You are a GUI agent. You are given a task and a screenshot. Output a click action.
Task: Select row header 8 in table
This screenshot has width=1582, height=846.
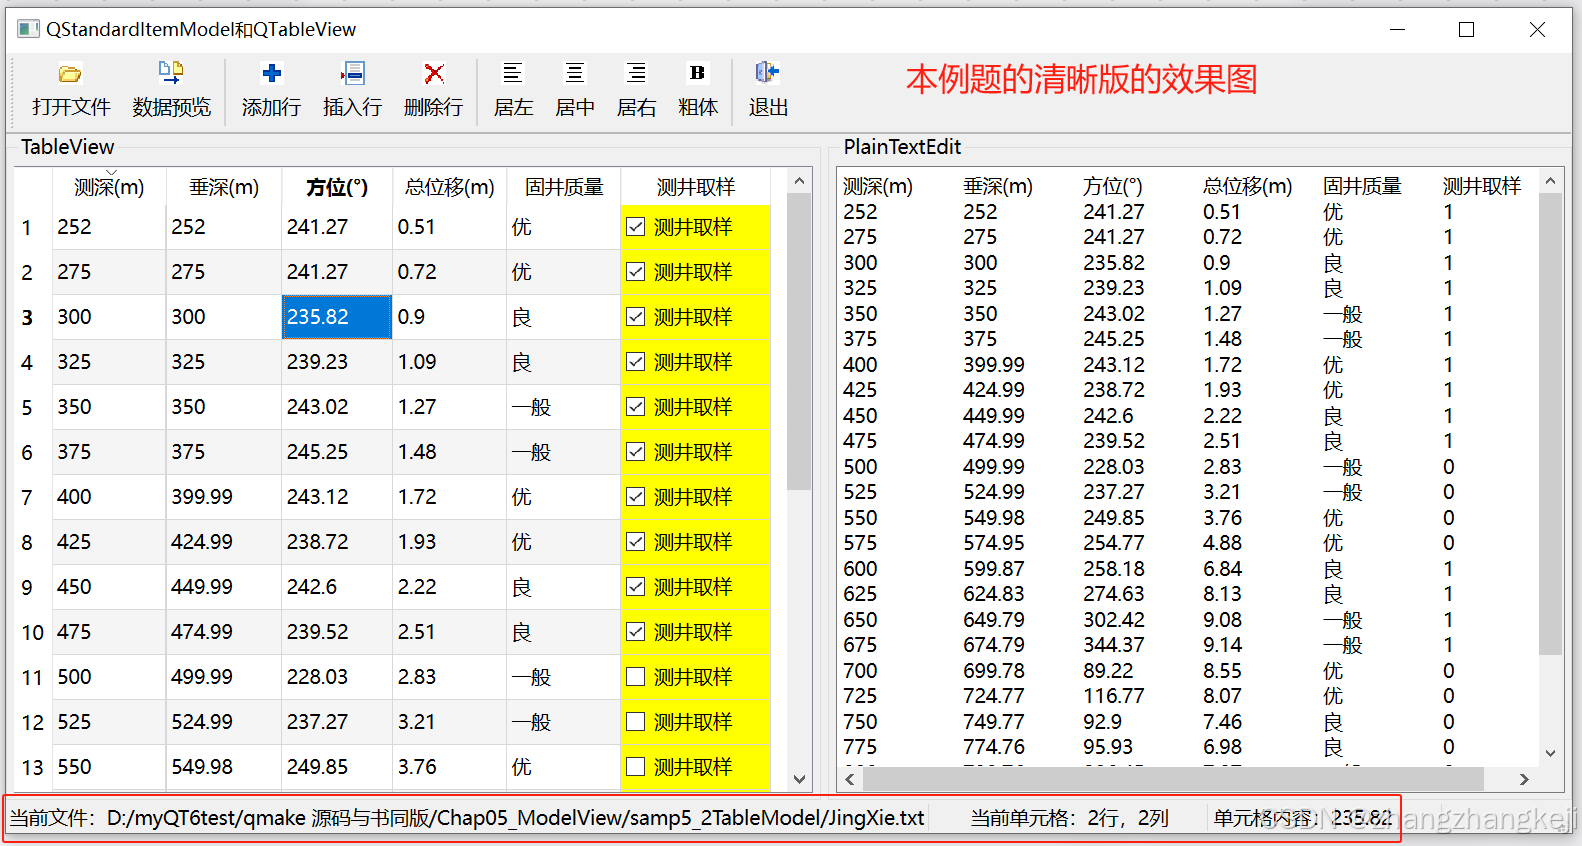tap(33, 542)
